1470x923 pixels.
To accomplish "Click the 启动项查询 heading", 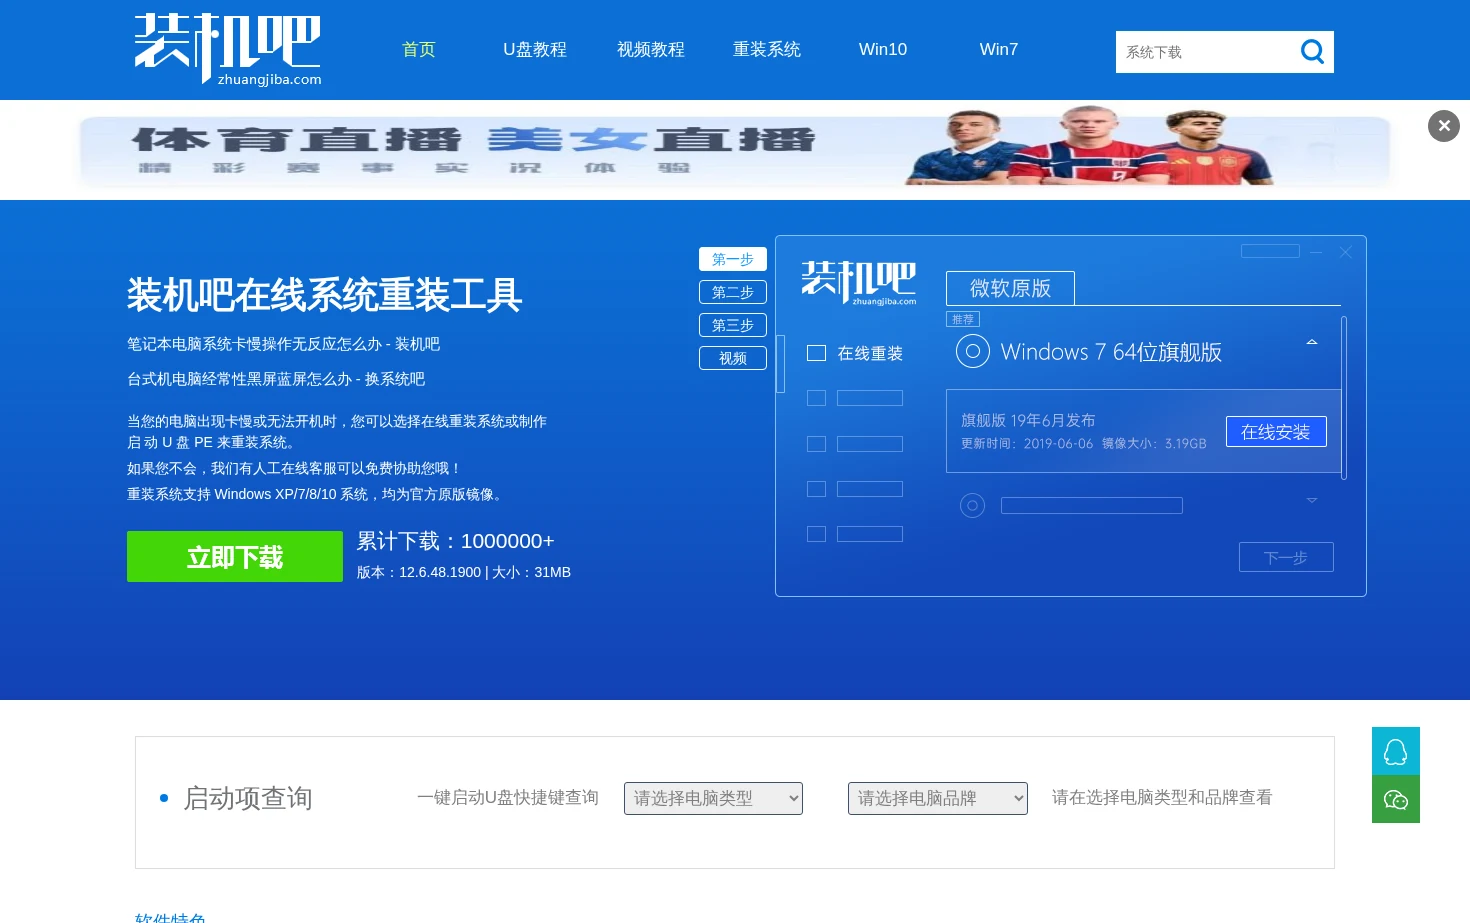I will [248, 798].
